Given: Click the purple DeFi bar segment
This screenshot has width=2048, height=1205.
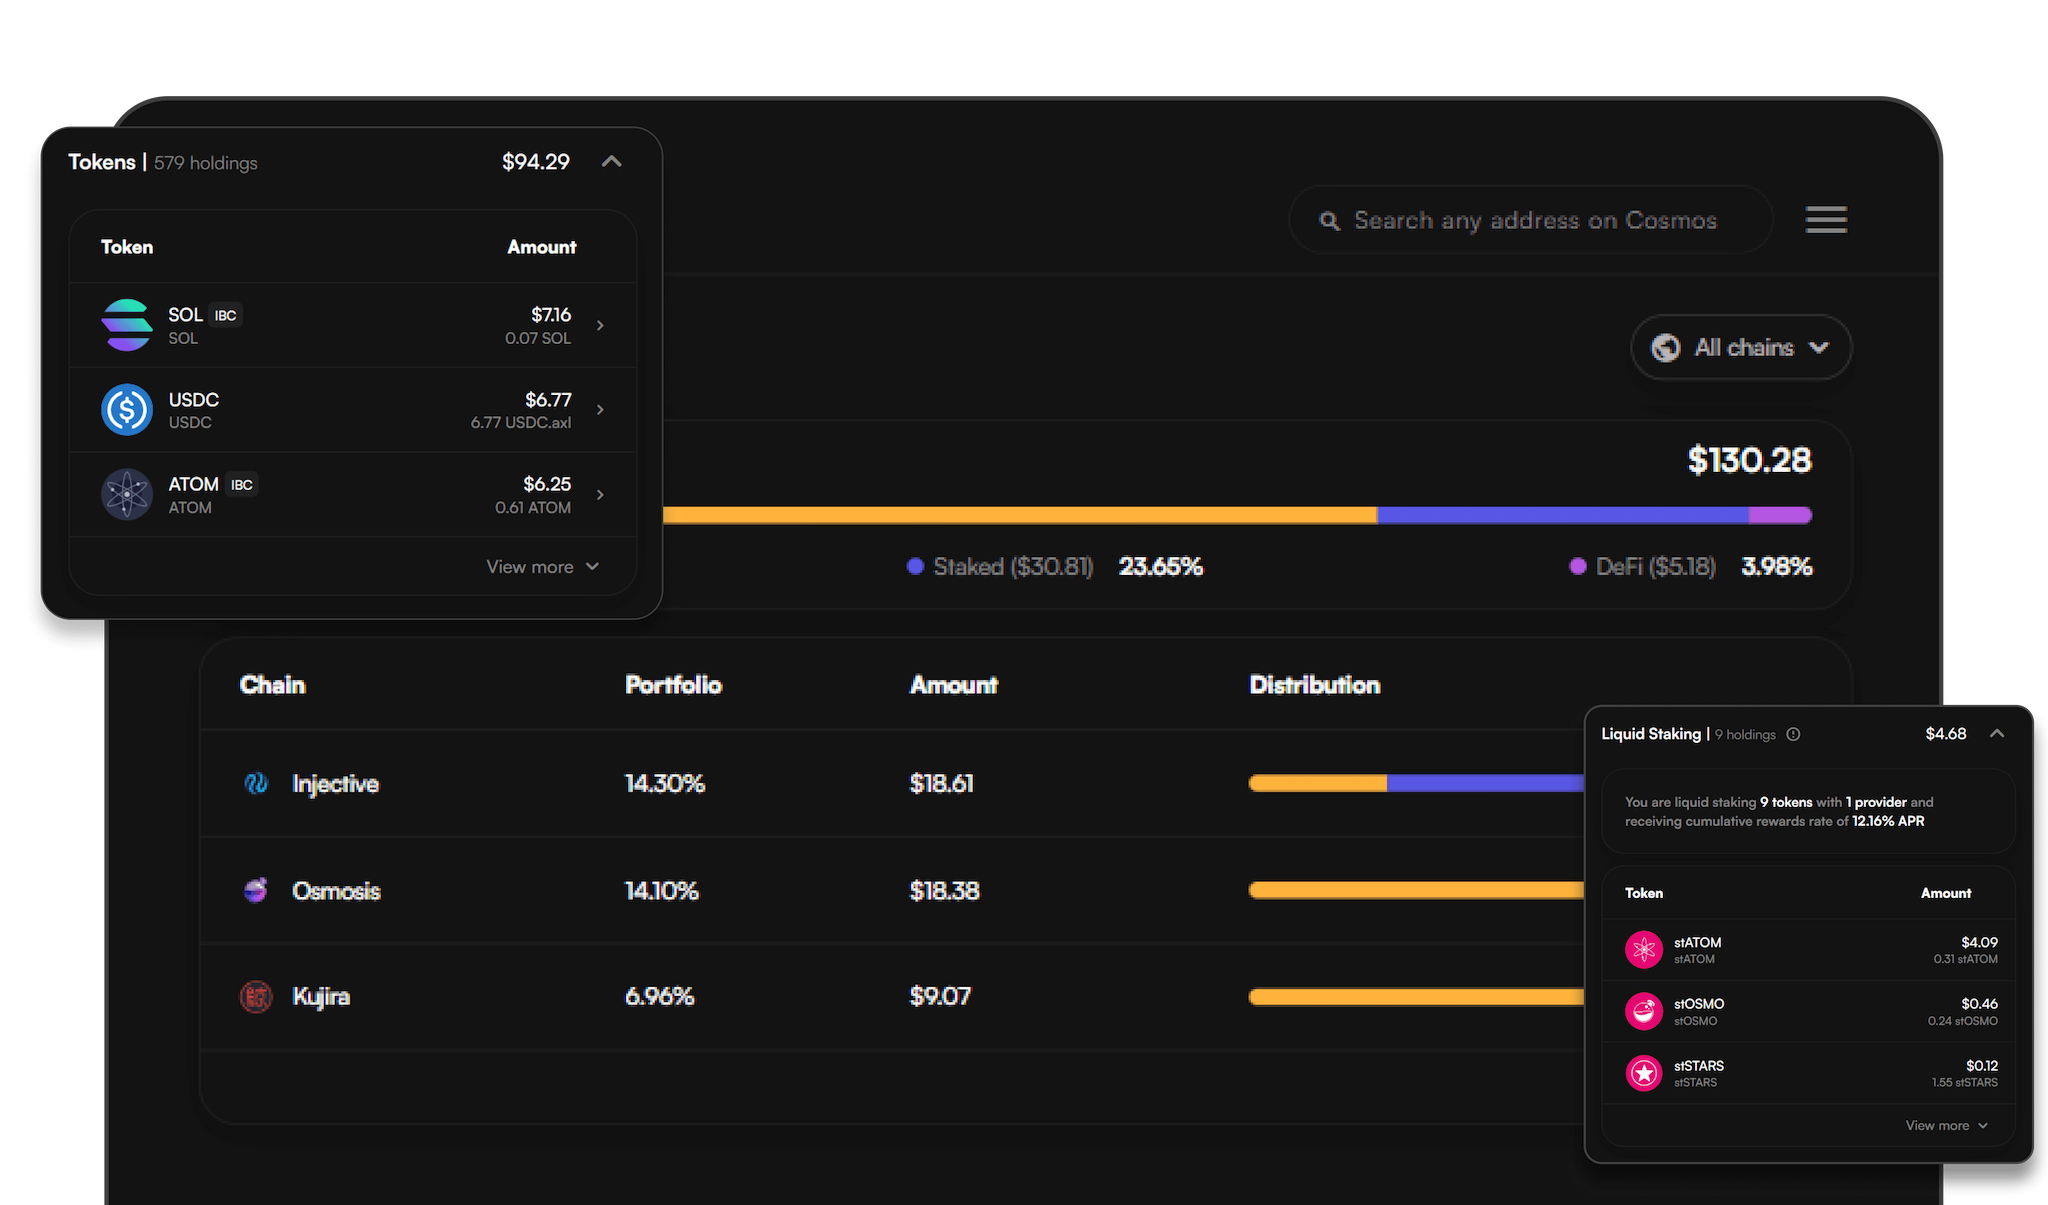Looking at the screenshot, I should [x=1780, y=515].
